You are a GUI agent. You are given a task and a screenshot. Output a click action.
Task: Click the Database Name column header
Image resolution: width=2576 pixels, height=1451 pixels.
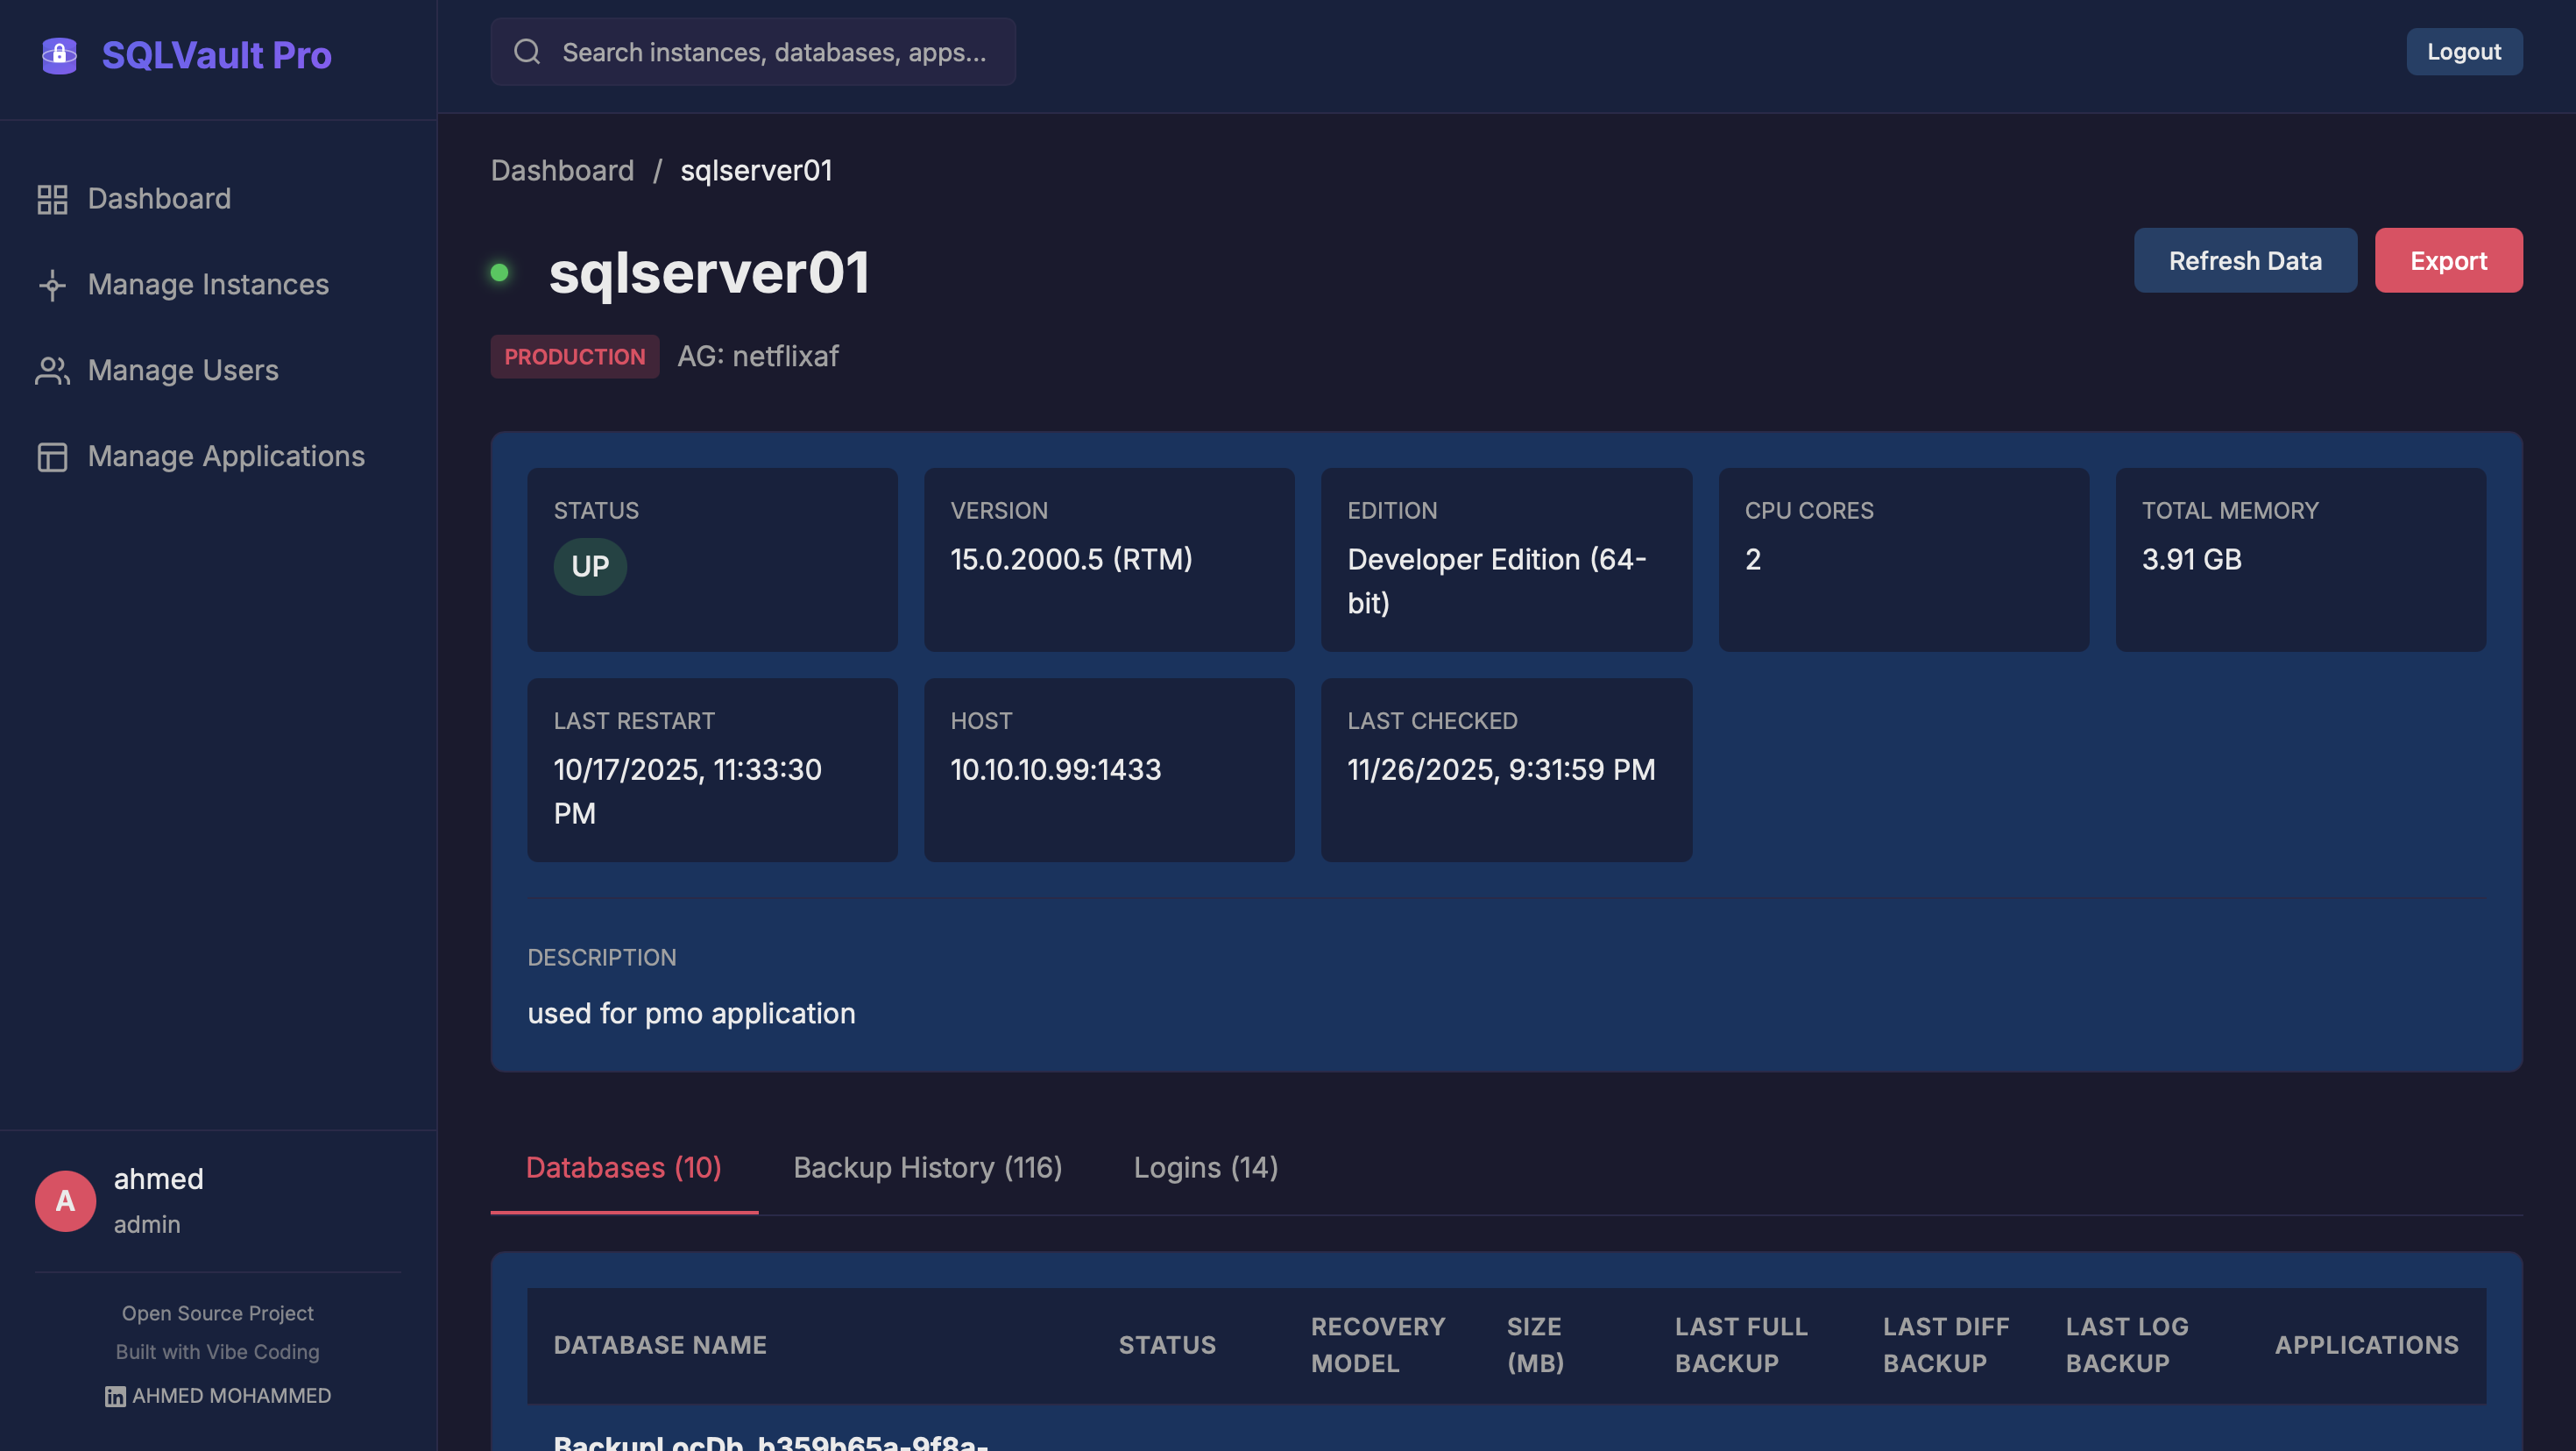(x=660, y=1345)
